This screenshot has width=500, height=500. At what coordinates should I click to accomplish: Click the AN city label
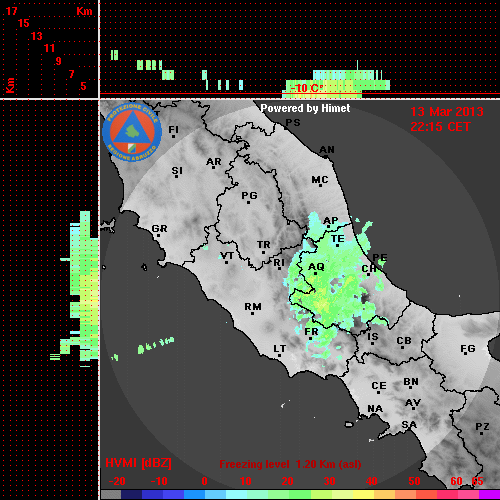coord(327,150)
